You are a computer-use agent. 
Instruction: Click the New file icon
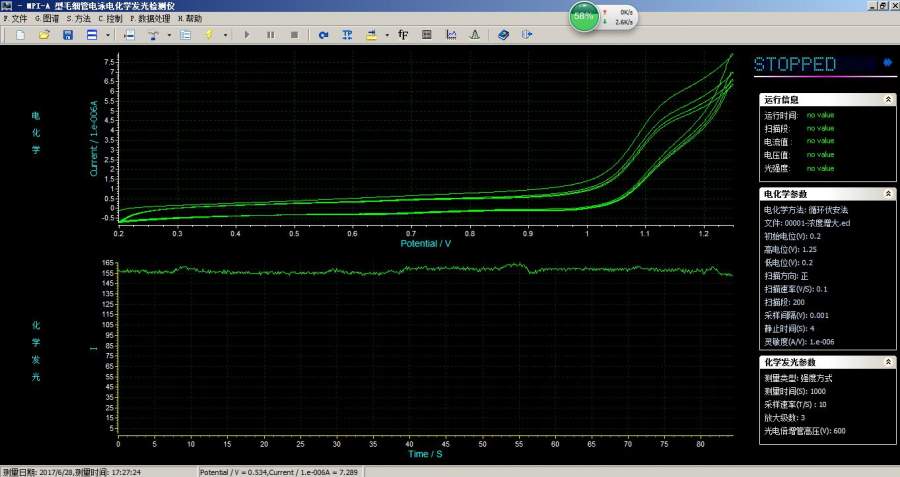(x=20, y=35)
